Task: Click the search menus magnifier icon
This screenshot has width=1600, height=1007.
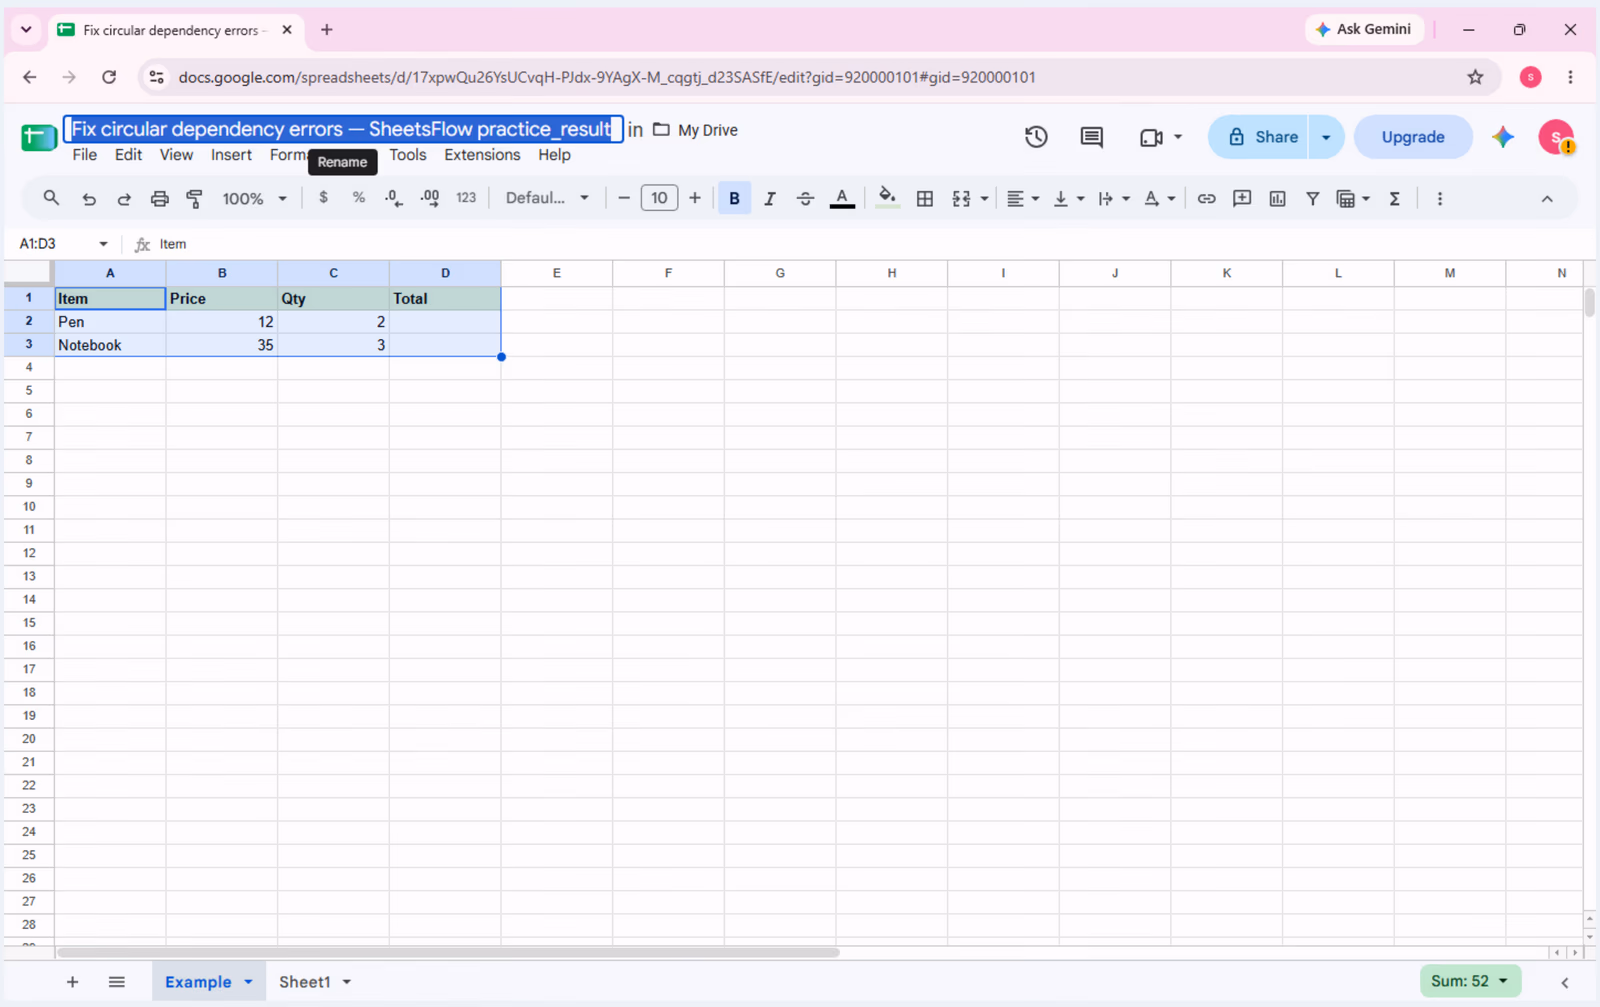Action: (x=51, y=198)
